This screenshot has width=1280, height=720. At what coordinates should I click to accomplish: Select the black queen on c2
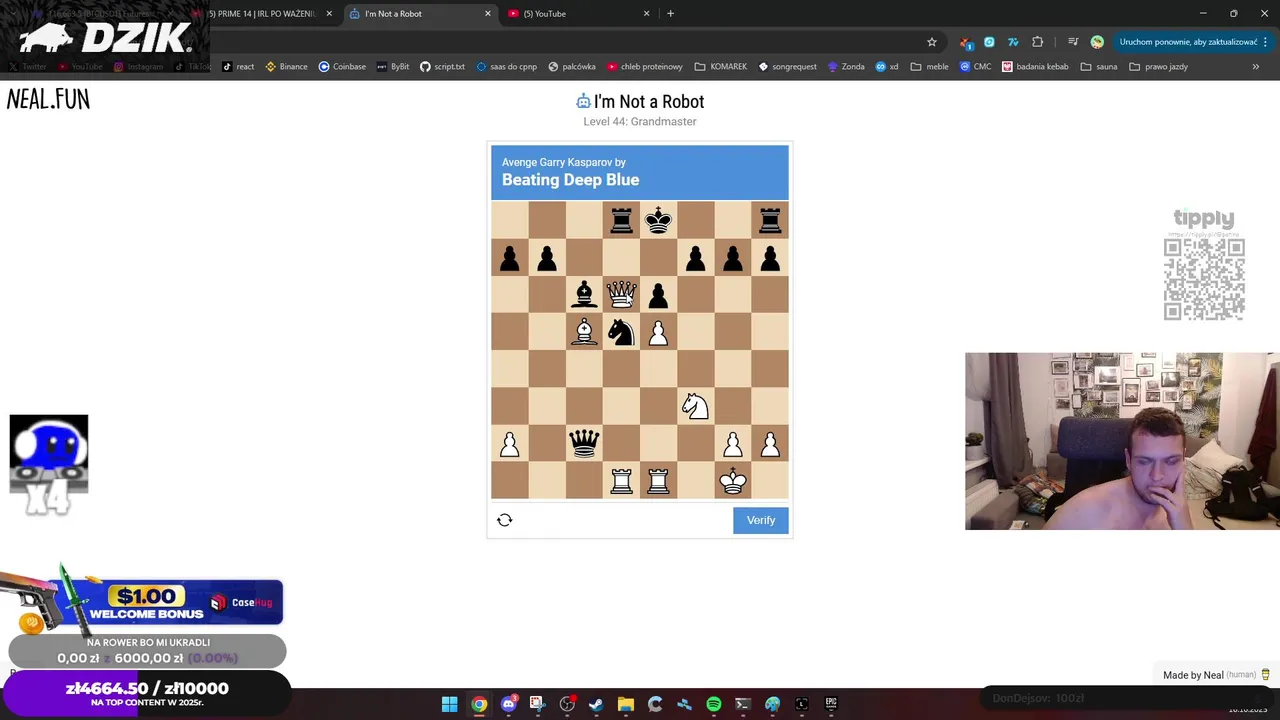tap(584, 442)
